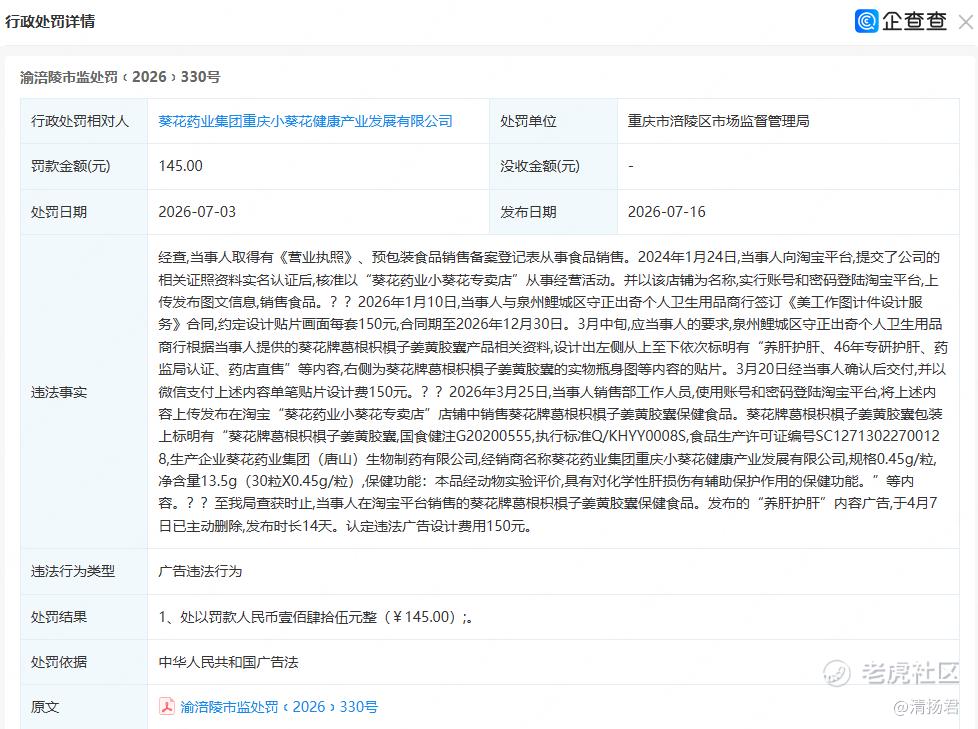Image resolution: width=978 pixels, height=729 pixels.
Task: Open the company link 葵花药业集团重庆小葵花健康产业发展有限公司
Action: click(305, 121)
